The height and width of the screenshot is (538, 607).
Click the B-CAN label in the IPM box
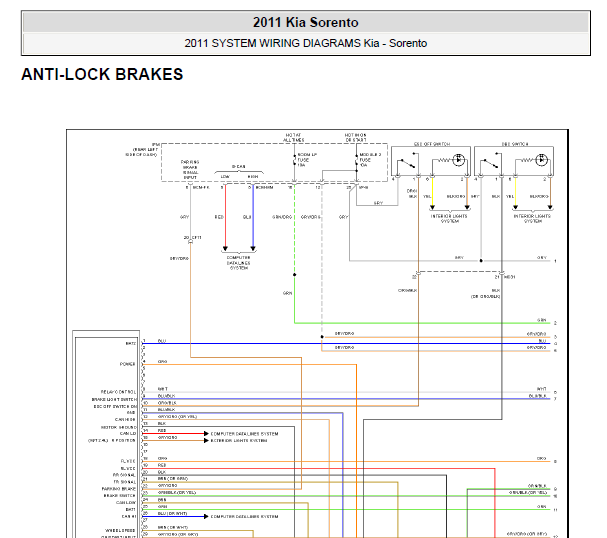coord(238,166)
